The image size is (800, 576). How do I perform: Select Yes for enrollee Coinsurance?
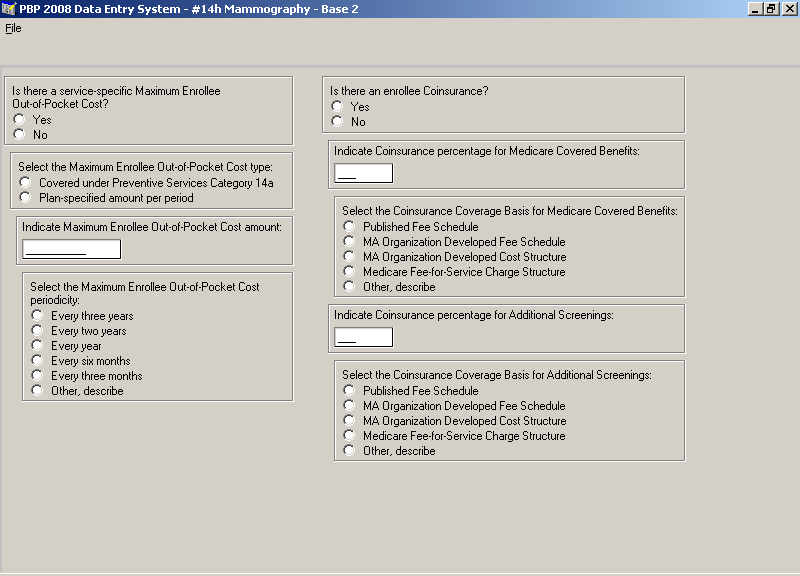(337, 106)
